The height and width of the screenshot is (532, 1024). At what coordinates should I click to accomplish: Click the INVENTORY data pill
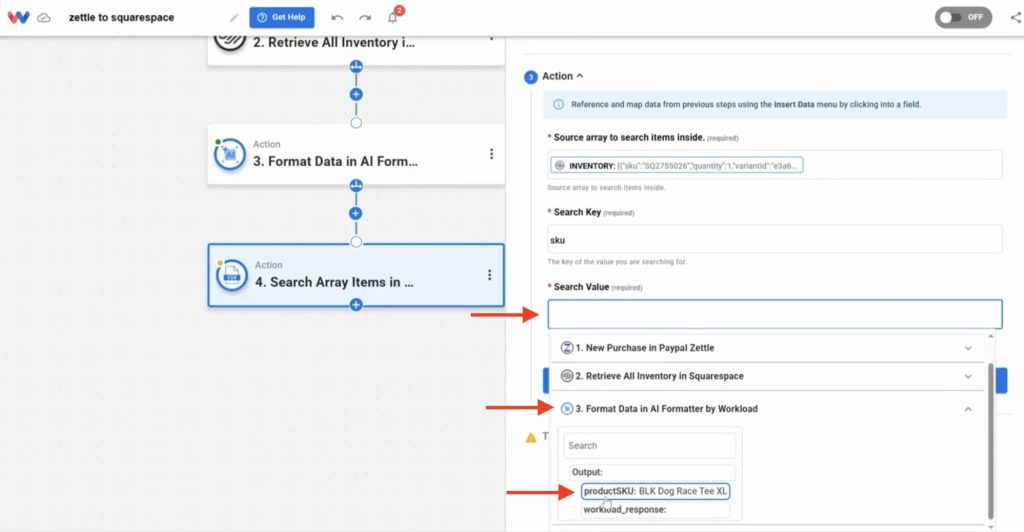[x=677, y=166]
